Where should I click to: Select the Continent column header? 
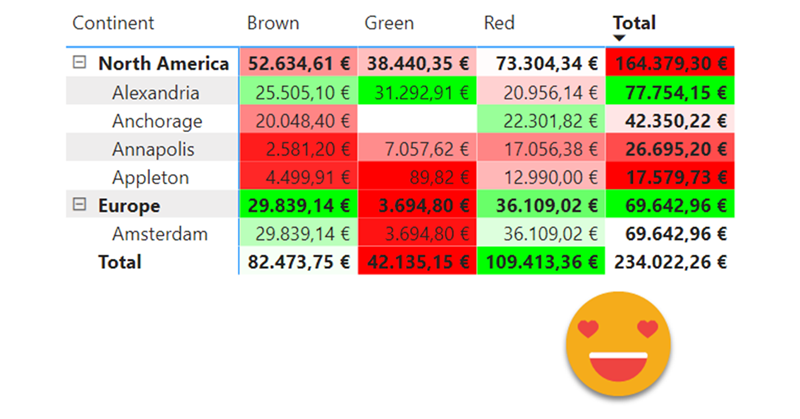tap(113, 23)
